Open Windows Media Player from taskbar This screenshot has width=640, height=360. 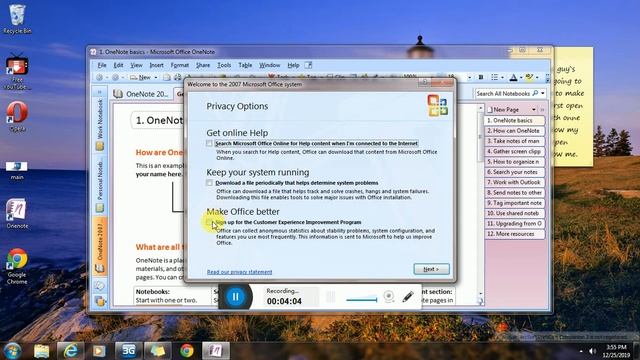click(x=99, y=351)
